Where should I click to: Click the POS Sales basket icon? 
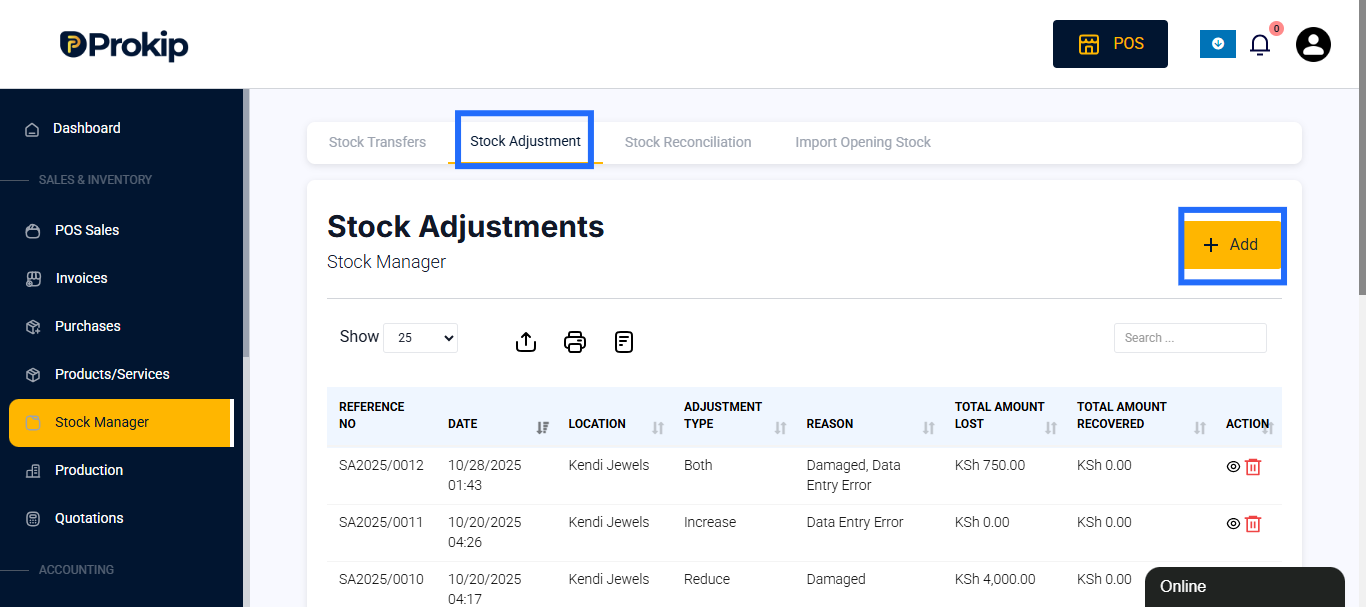coord(33,231)
